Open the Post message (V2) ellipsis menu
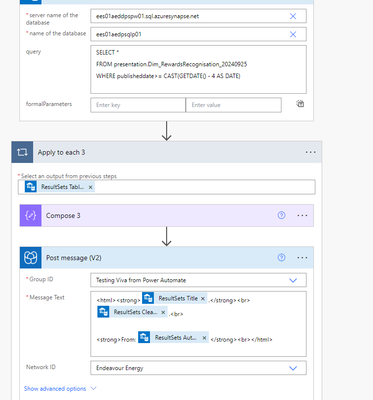Viewport: 373px width, 400px height. click(x=302, y=257)
